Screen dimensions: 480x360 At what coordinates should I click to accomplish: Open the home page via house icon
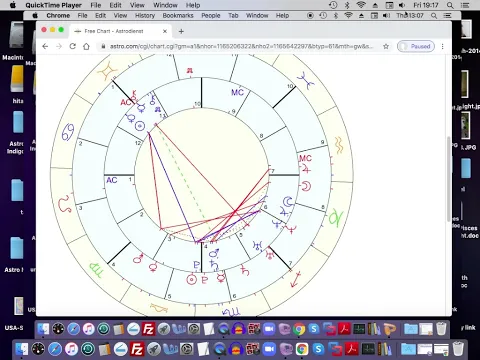[86, 46]
